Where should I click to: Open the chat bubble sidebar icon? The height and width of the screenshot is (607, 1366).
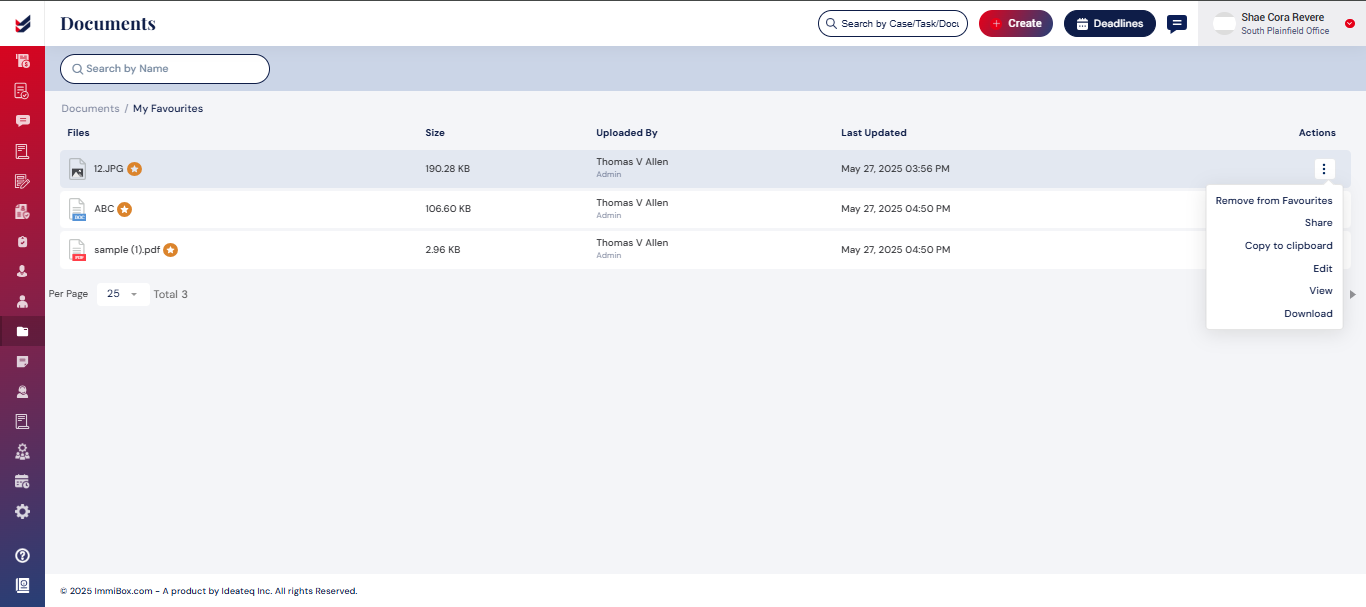point(22,121)
